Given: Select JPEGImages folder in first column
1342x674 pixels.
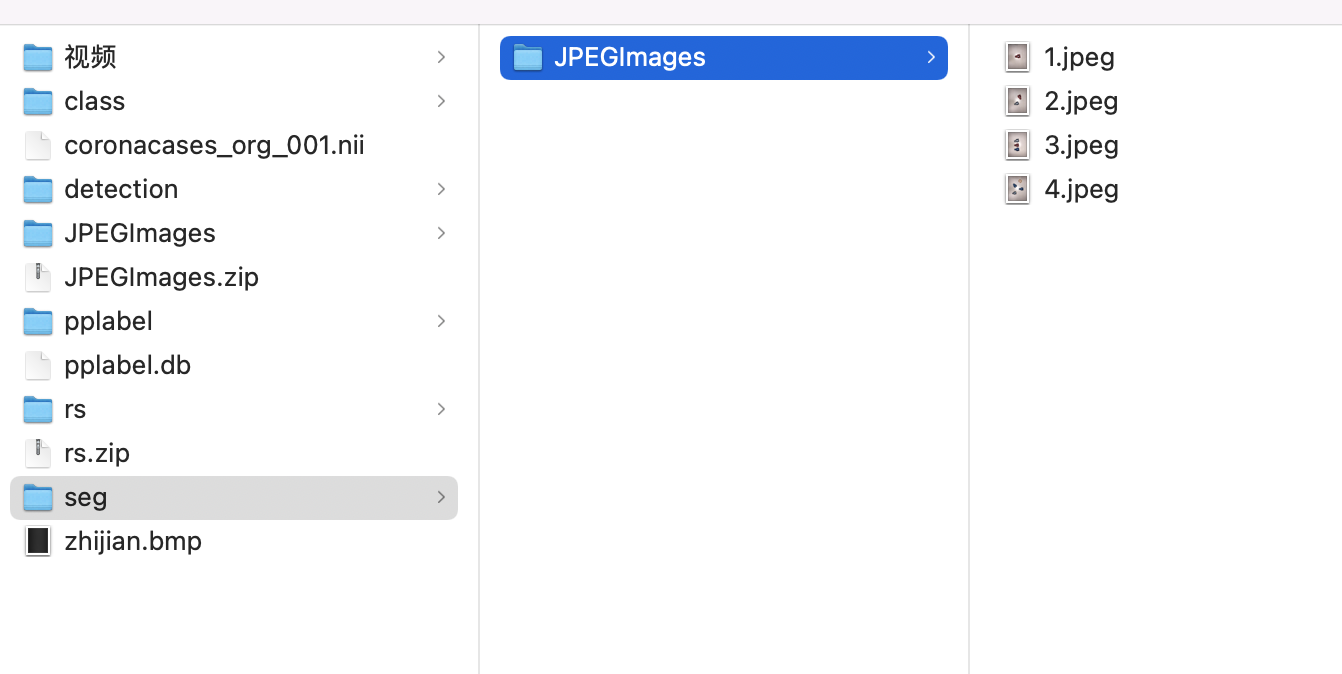Looking at the screenshot, I should [x=234, y=234].
